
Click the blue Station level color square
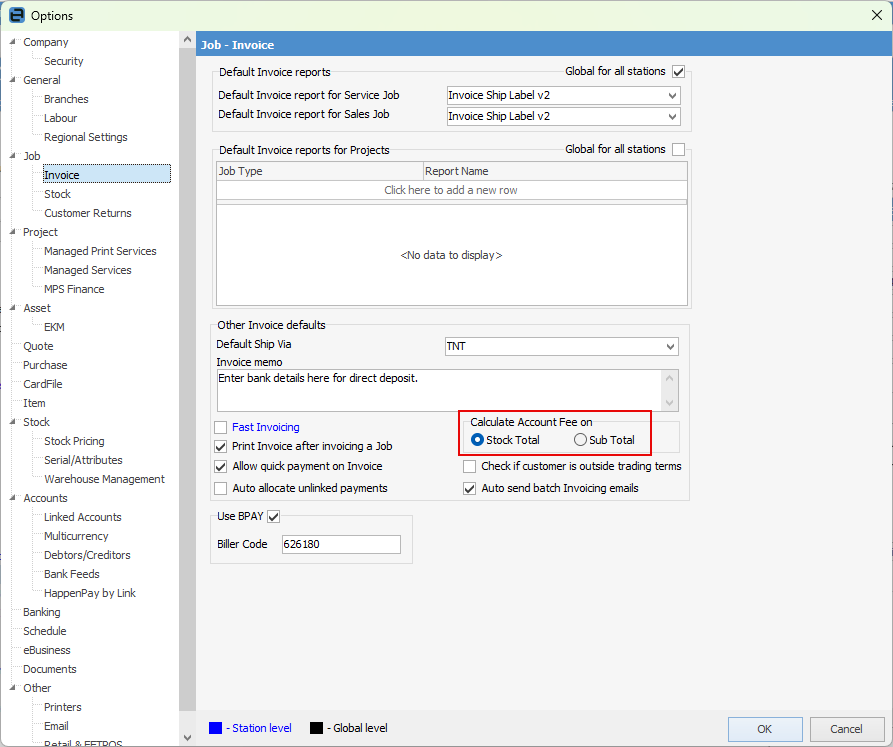(x=216, y=728)
